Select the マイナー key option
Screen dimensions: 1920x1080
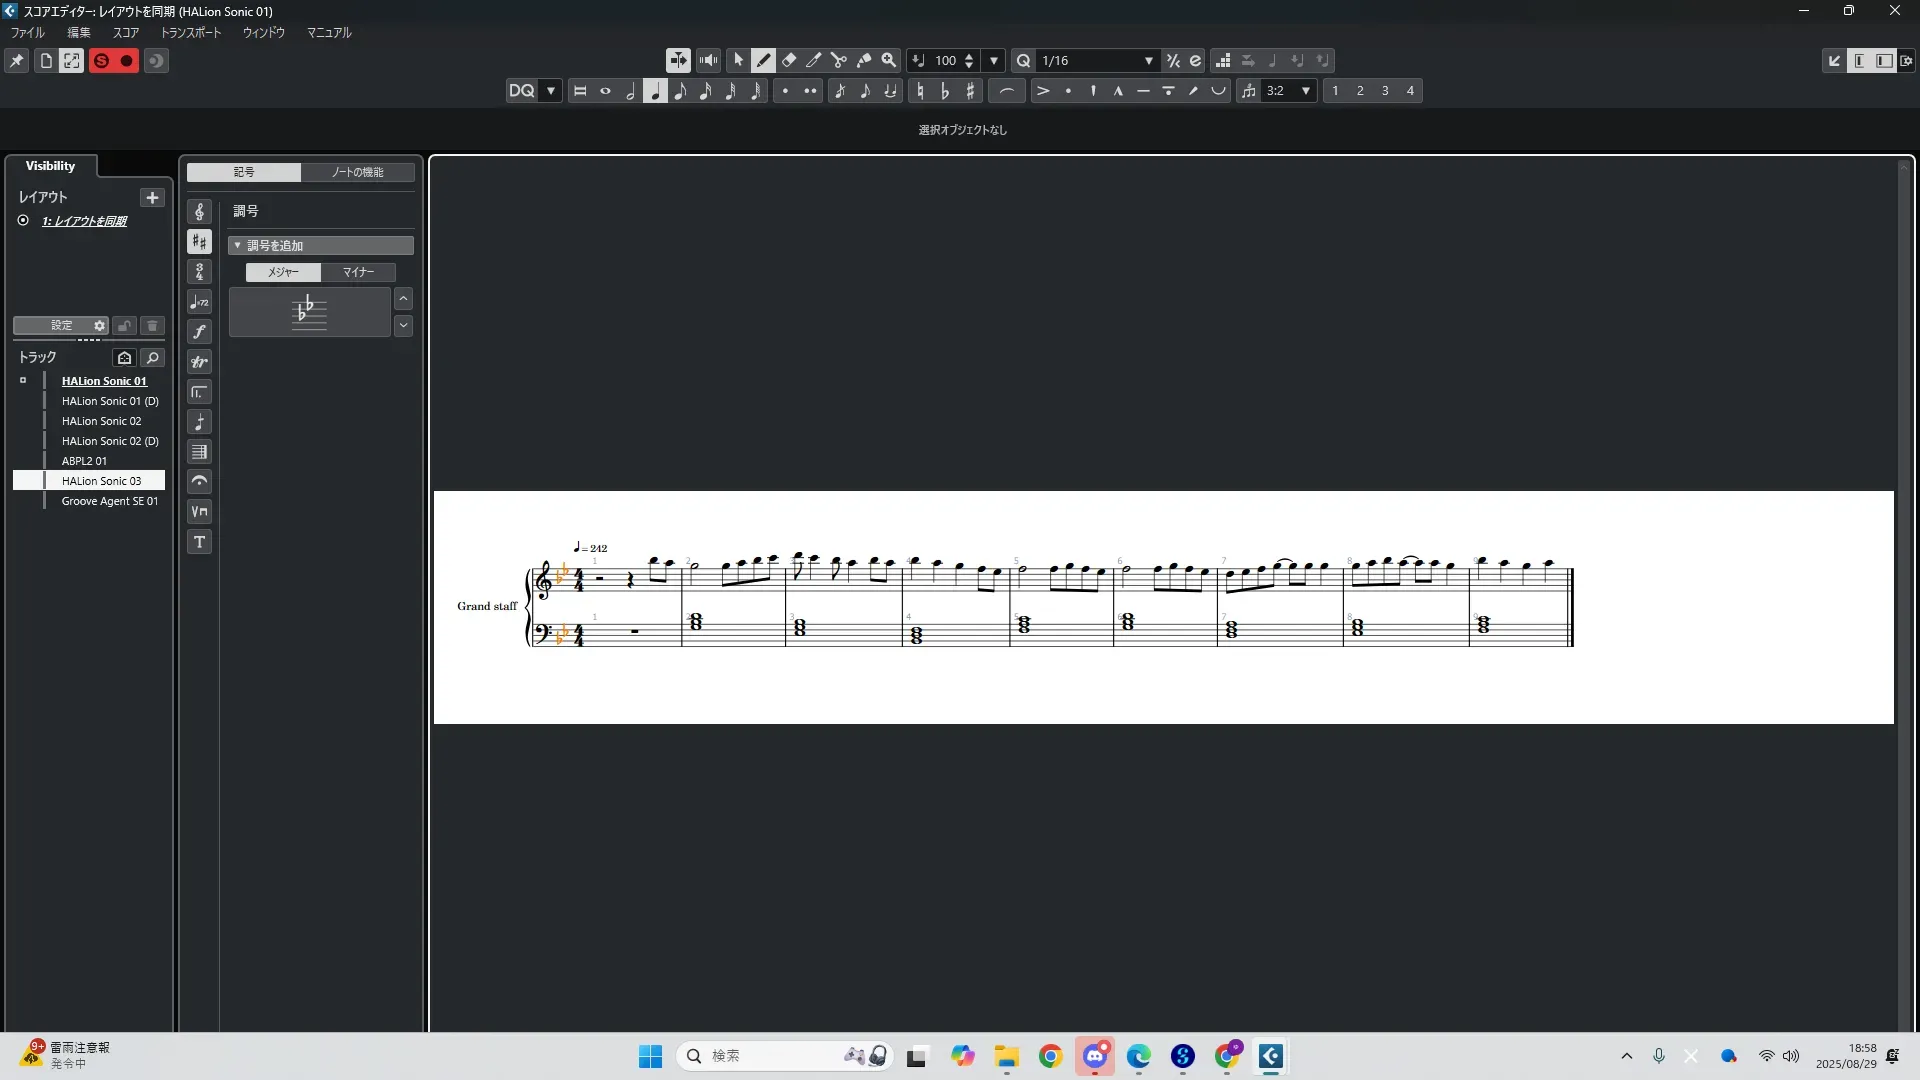[x=358, y=272]
